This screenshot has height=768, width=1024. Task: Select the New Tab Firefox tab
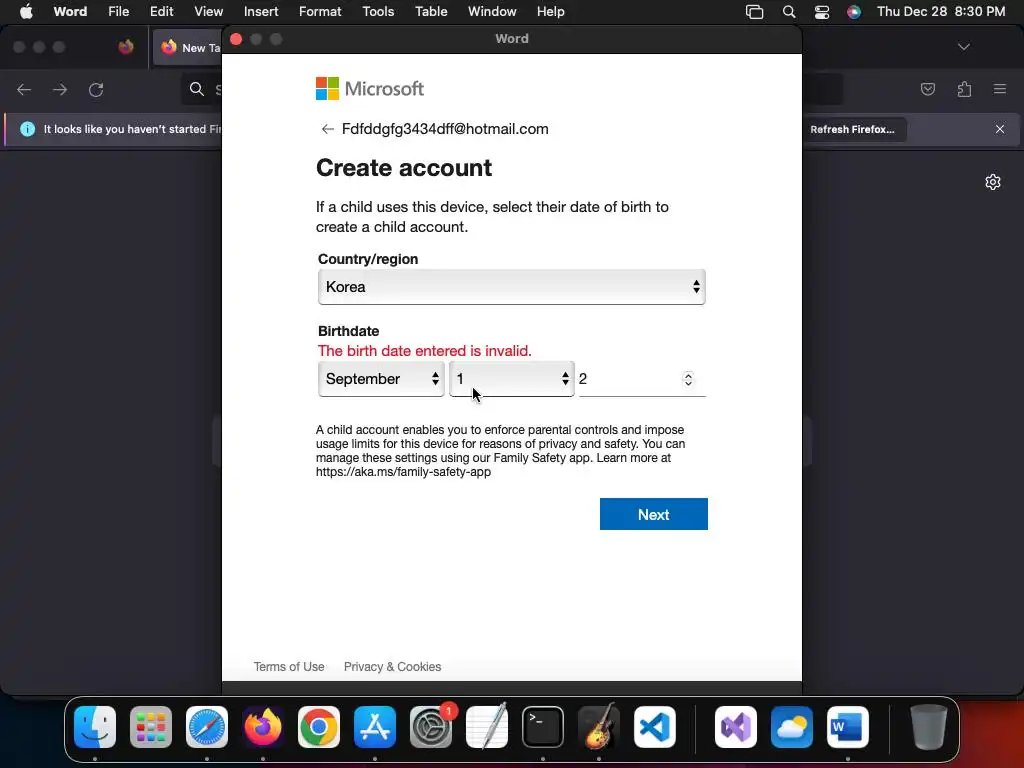(x=188, y=48)
